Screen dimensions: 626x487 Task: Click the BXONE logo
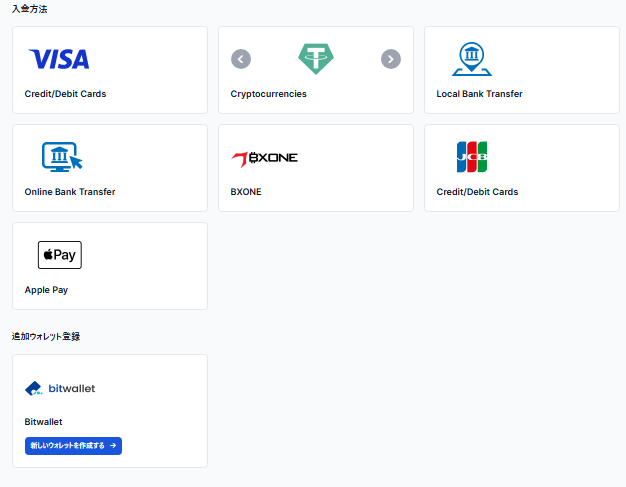coord(264,159)
